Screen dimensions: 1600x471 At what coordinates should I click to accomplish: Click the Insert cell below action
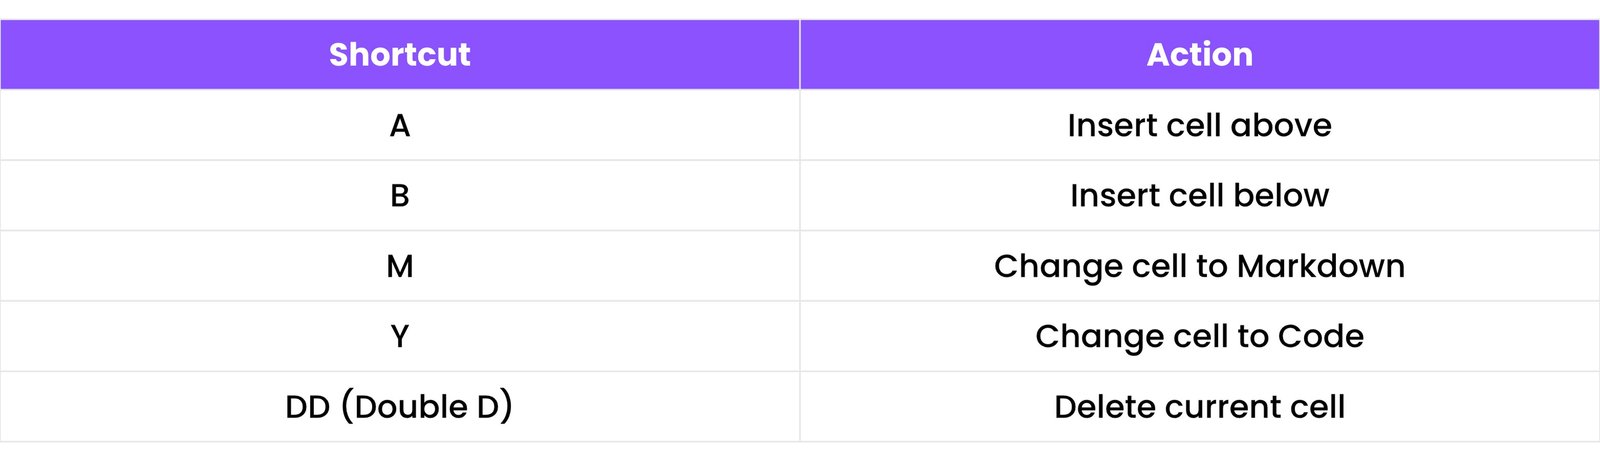click(1199, 196)
